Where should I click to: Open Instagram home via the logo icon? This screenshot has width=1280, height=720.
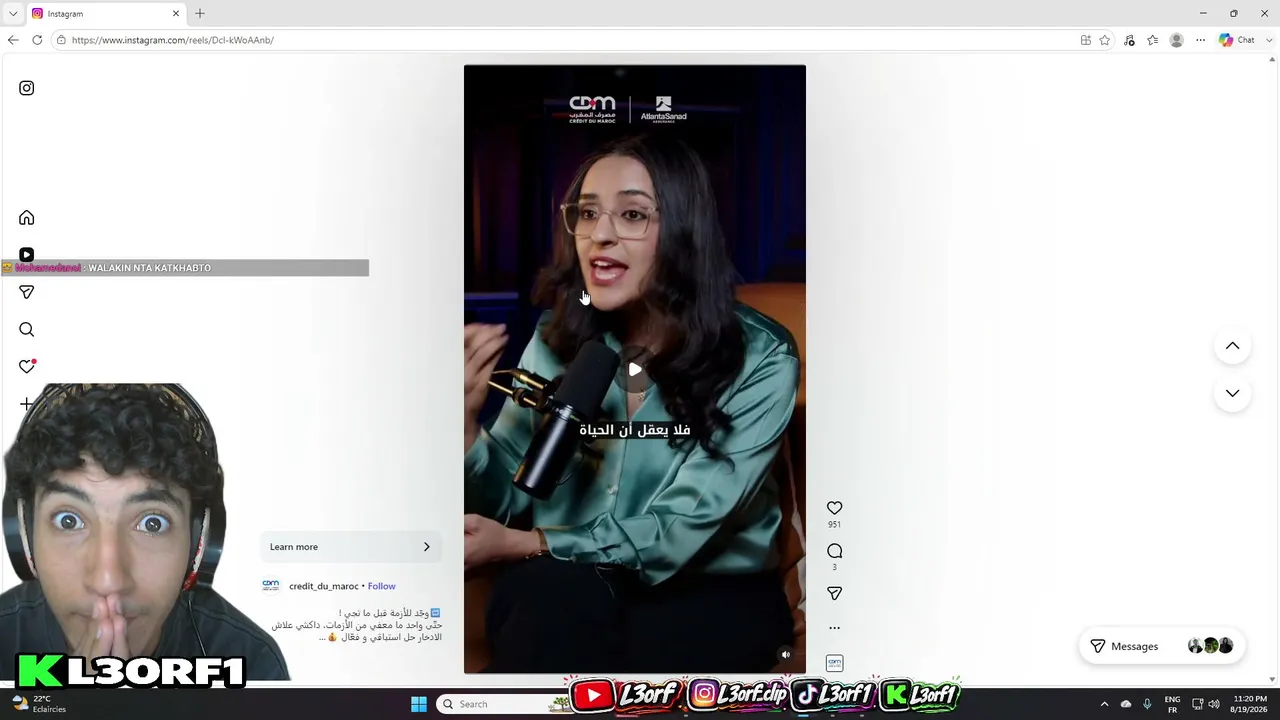click(x=27, y=88)
